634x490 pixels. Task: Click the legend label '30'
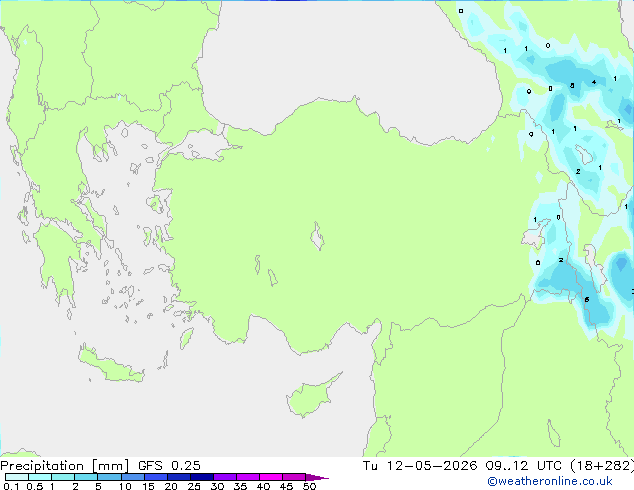coord(218,486)
